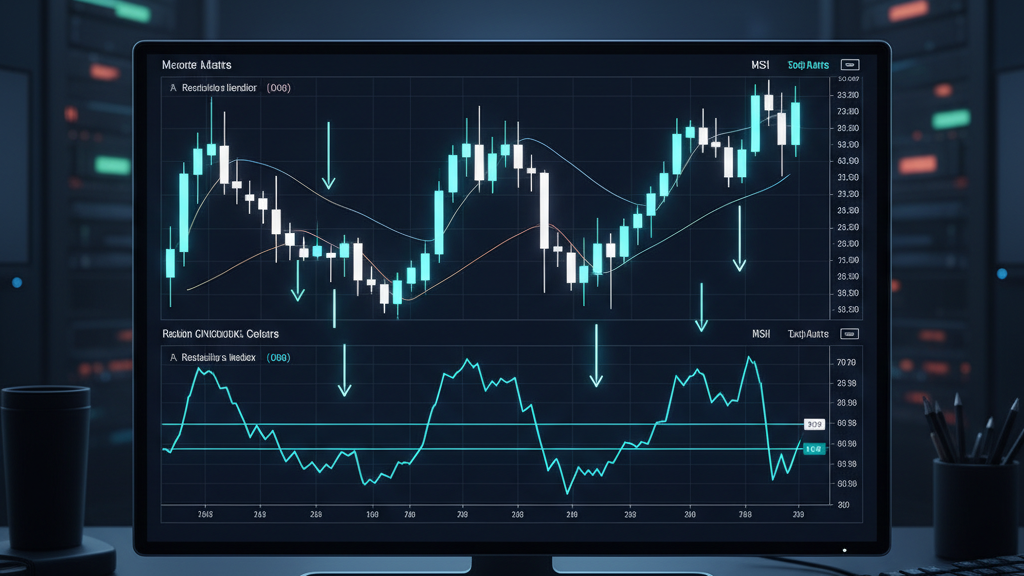This screenshot has width=1024, height=576.
Task: Open the Sodp Matts tab
Action: coord(808,64)
